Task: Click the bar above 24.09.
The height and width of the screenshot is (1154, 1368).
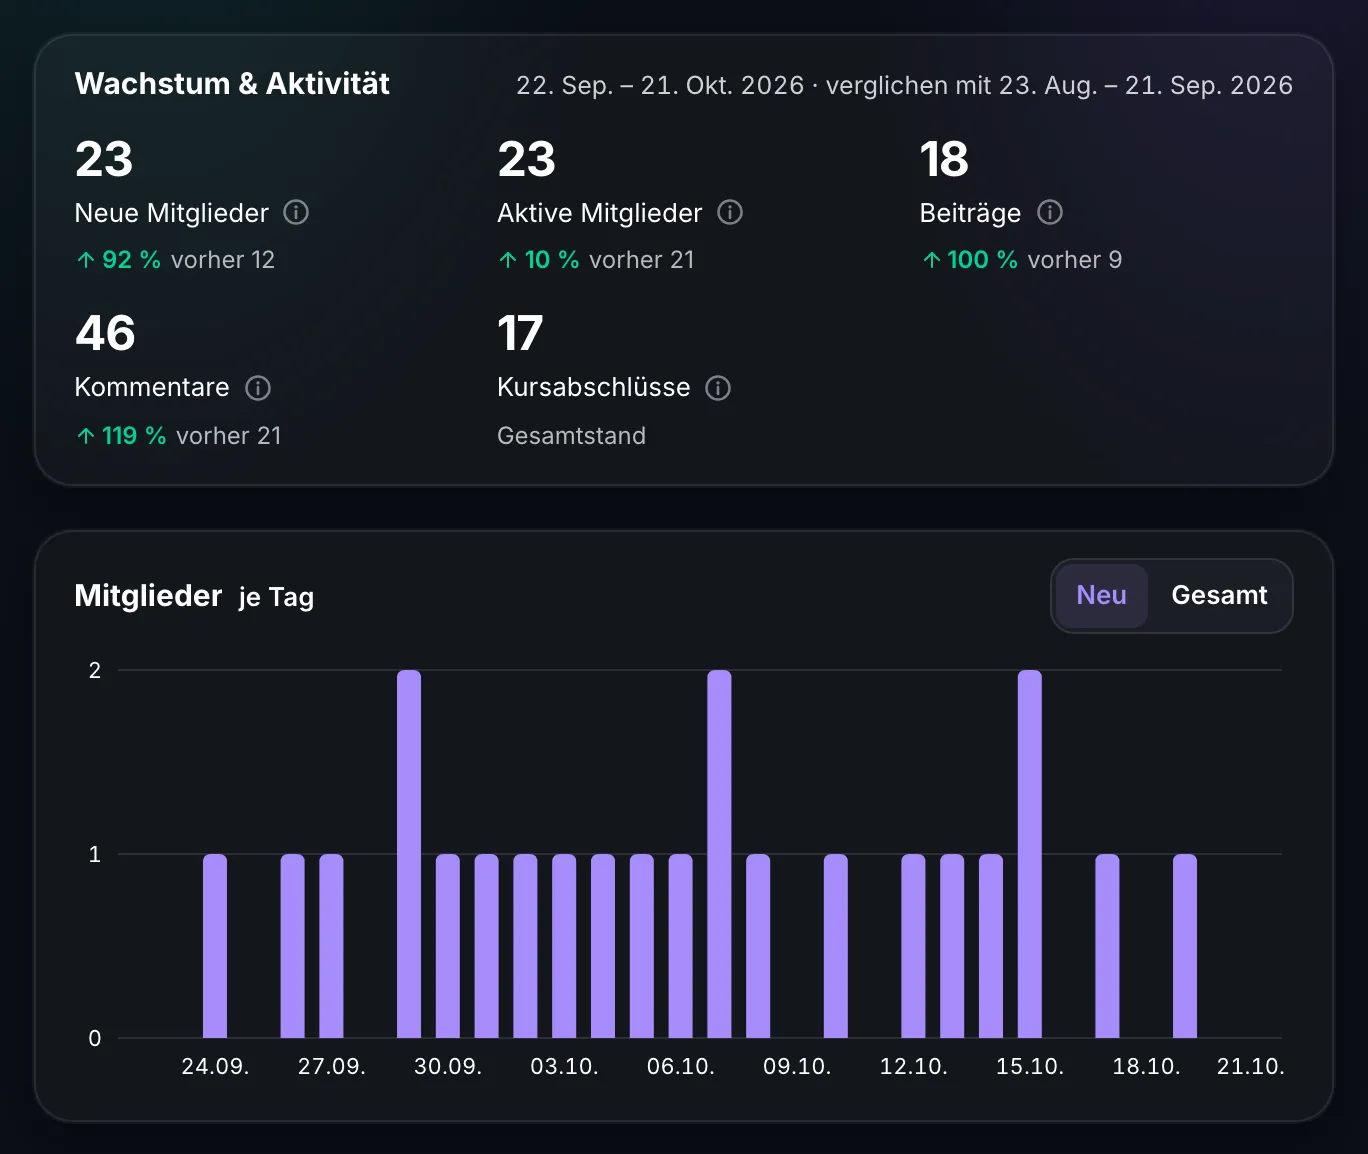Action: [215, 946]
